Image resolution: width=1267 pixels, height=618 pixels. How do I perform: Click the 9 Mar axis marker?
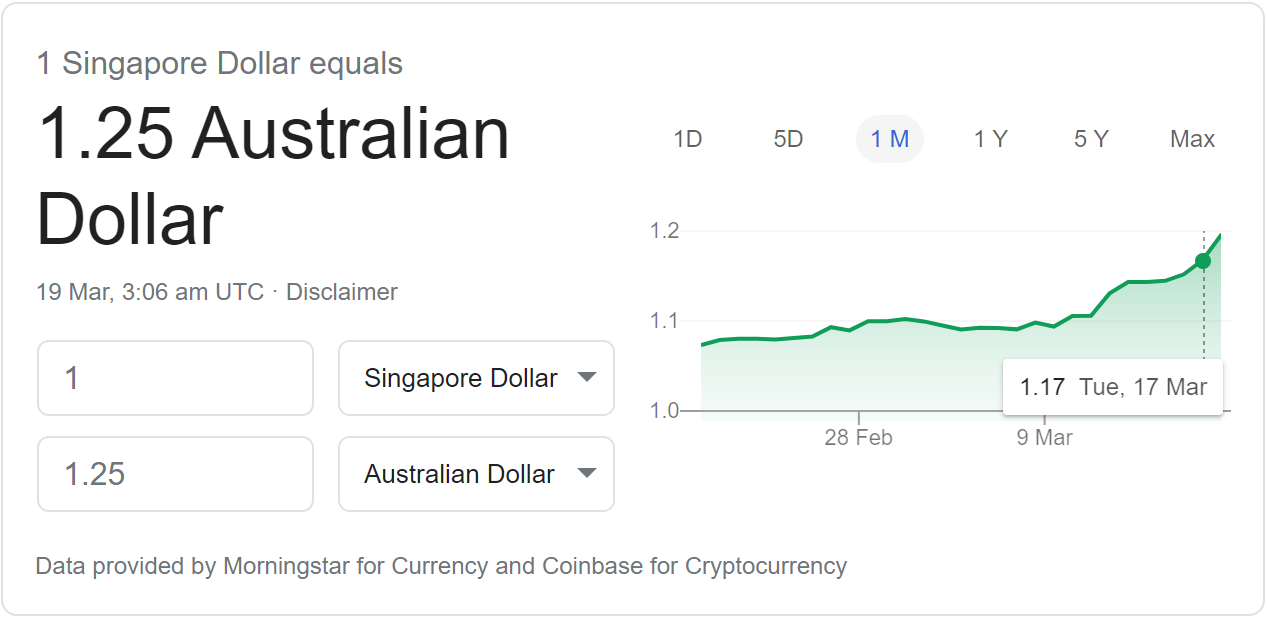(1045, 437)
